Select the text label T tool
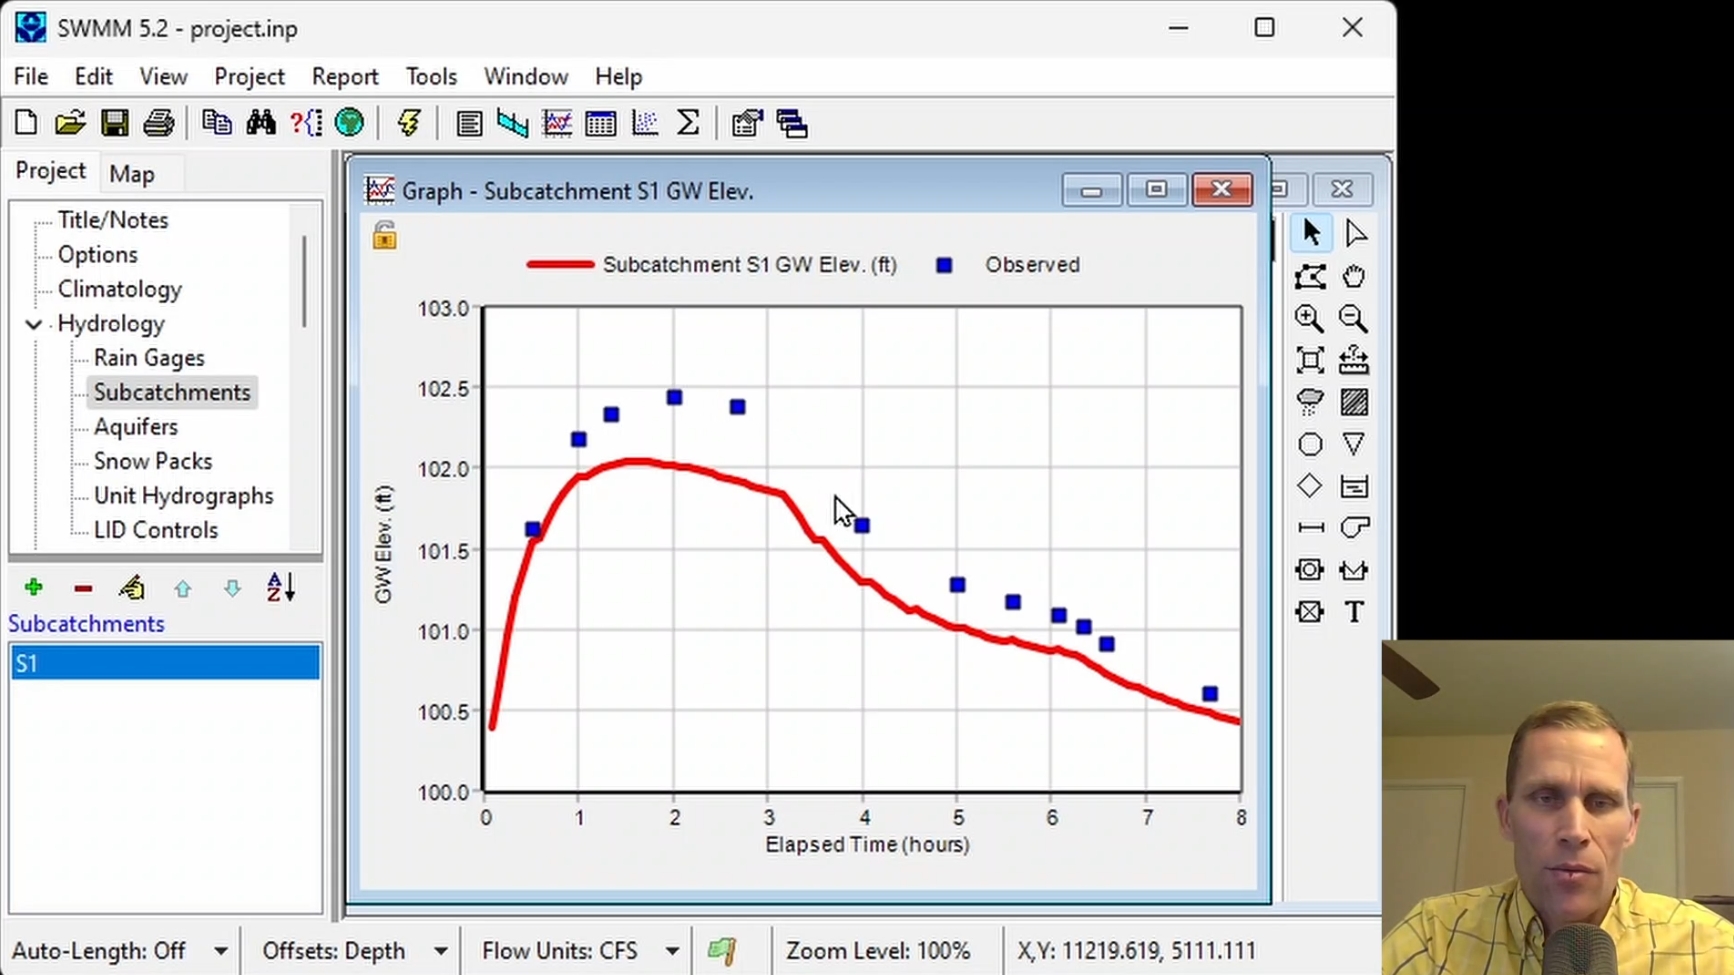Image resolution: width=1734 pixels, height=975 pixels. coord(1354,612)
